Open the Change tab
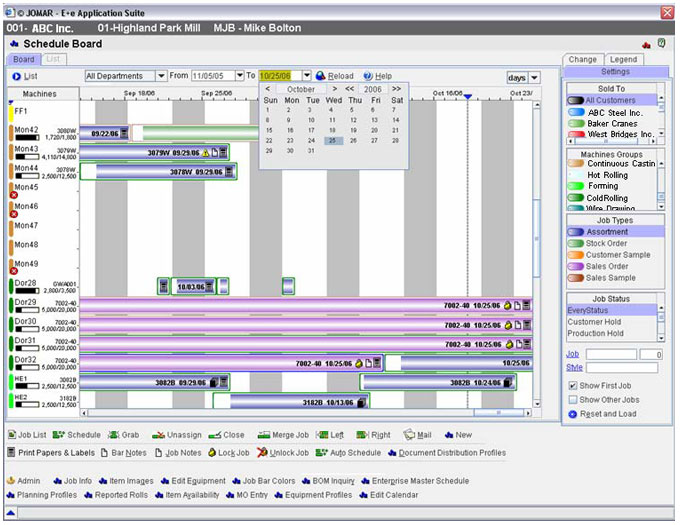 (582, 59)
